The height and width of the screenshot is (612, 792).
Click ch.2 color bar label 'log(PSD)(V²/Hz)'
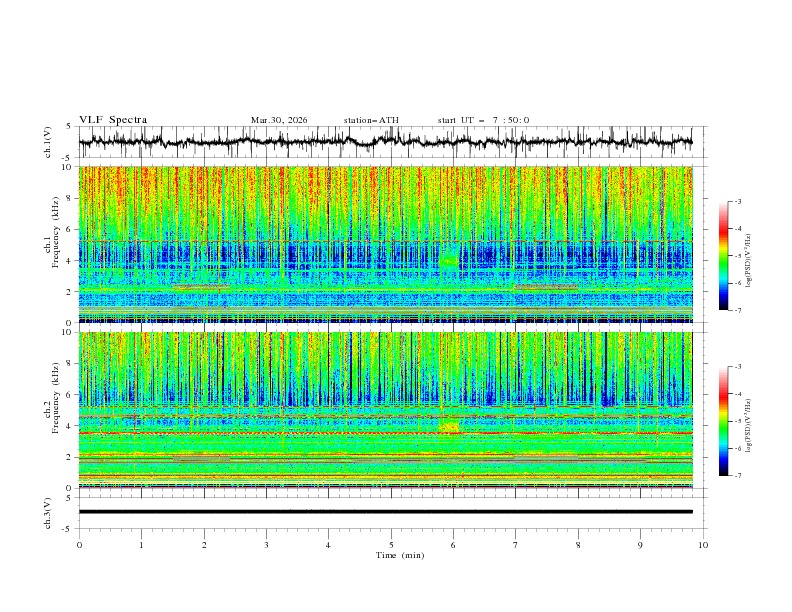tap(748, 426)
